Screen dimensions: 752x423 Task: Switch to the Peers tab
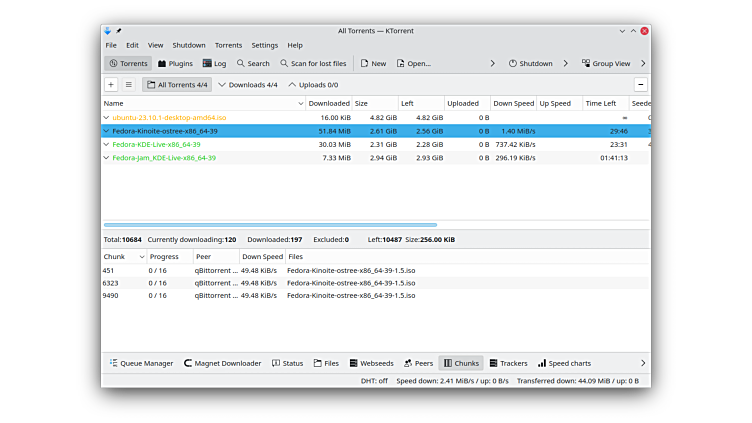tap(418, 363)
